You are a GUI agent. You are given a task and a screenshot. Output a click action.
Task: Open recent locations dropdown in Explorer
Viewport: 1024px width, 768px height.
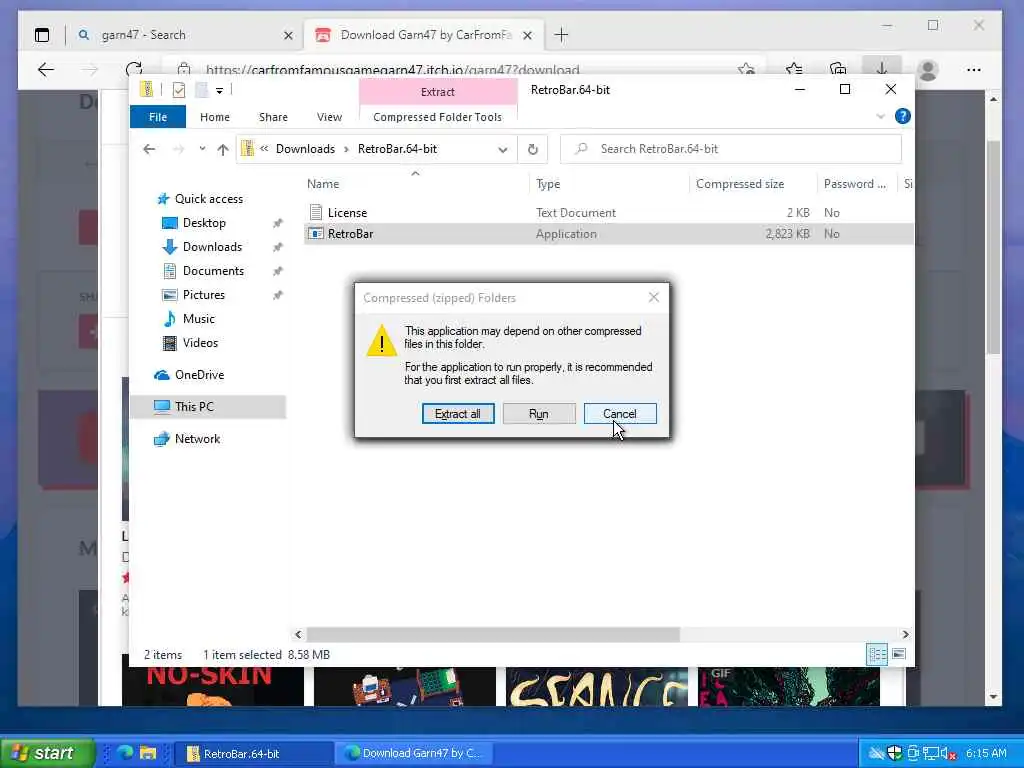click(202, 149)
